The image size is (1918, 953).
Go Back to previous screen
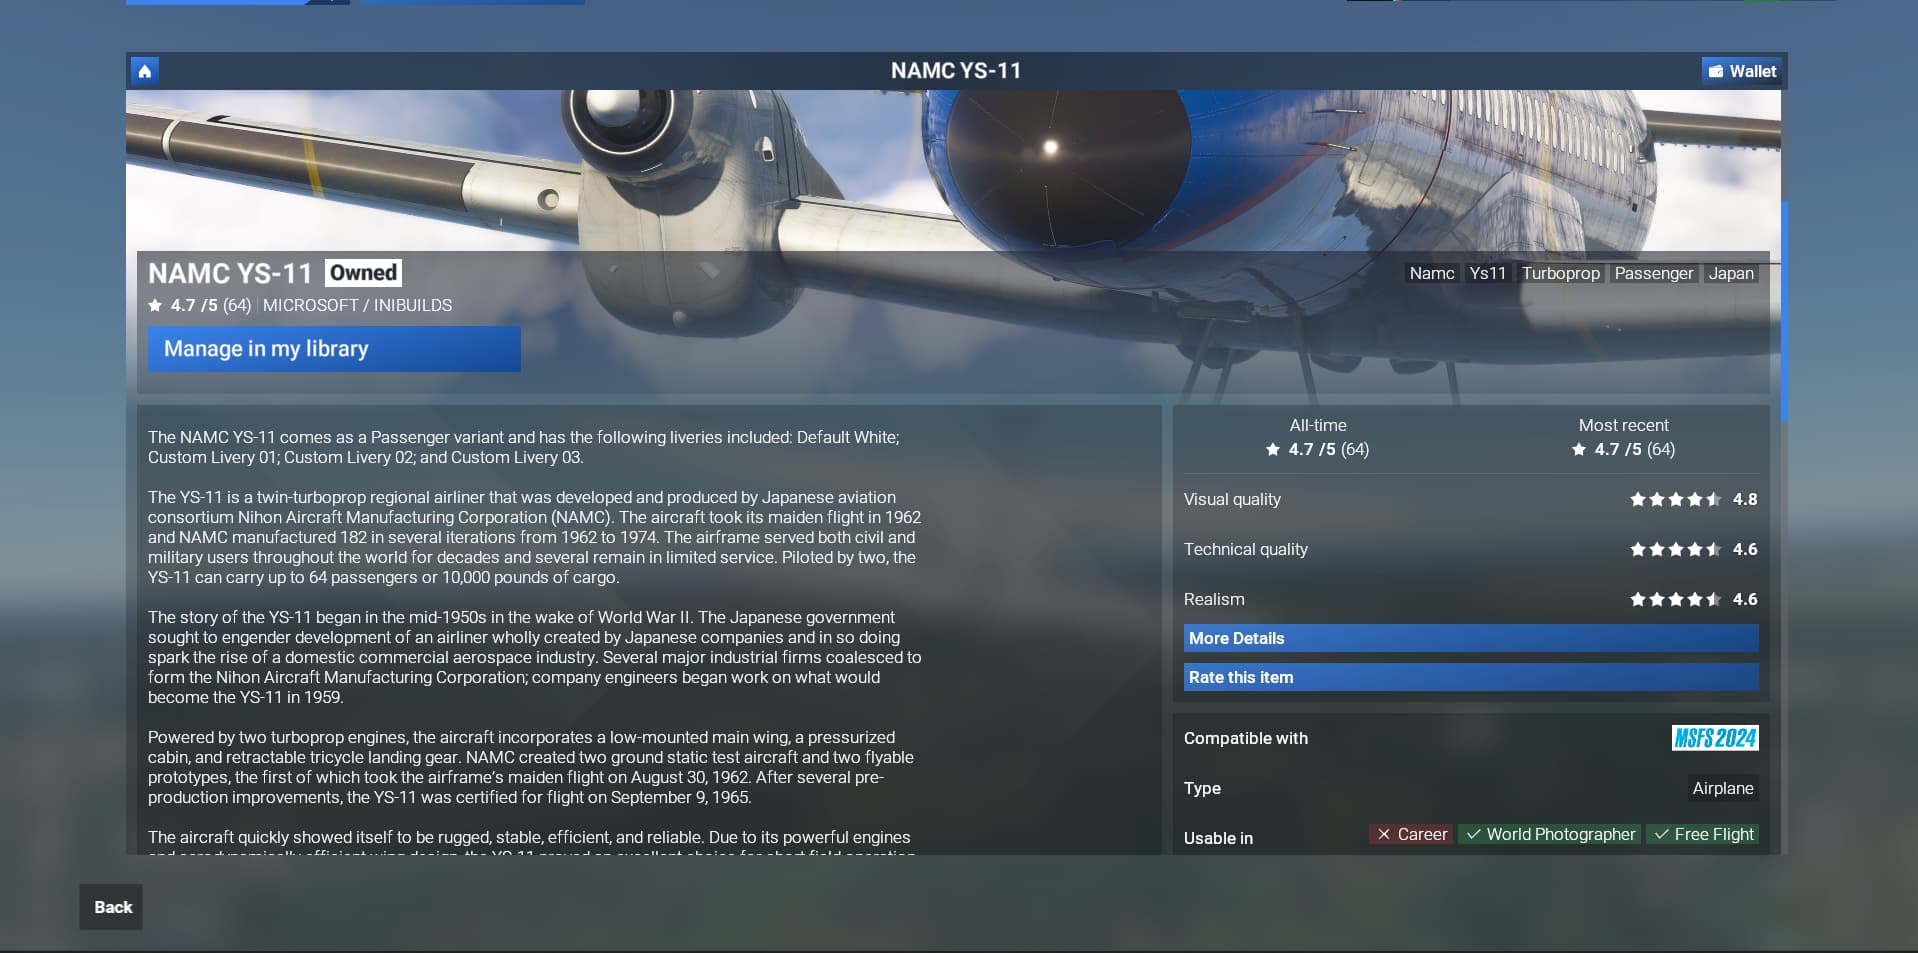(111, 907)
